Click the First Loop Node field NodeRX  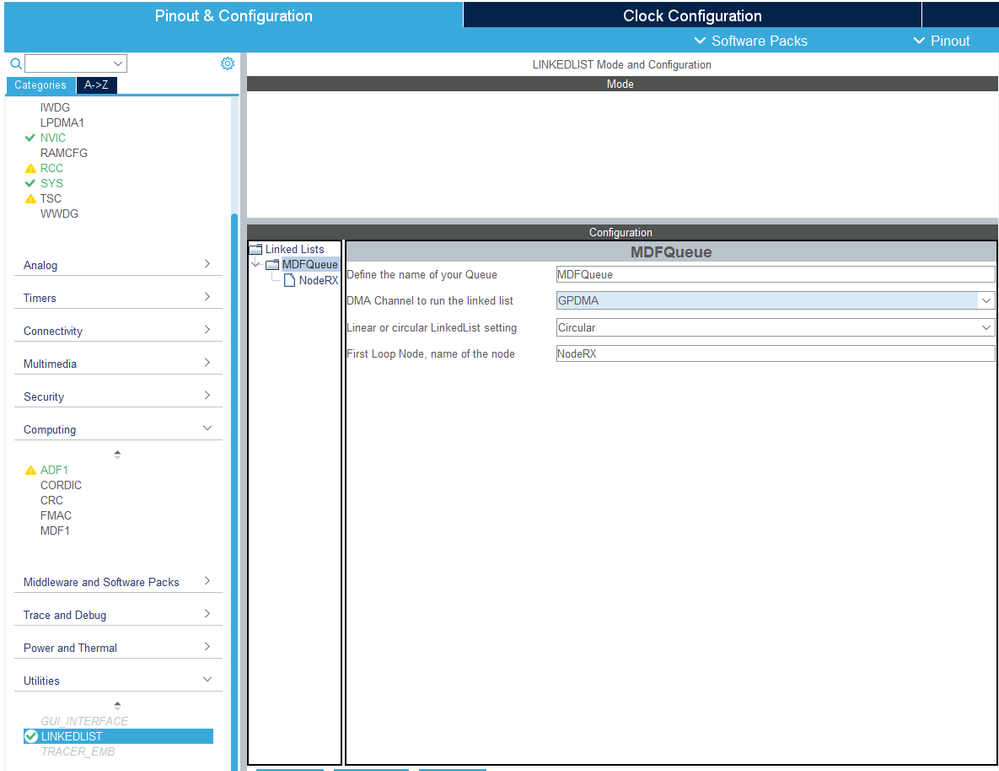(x=775, y=354)
